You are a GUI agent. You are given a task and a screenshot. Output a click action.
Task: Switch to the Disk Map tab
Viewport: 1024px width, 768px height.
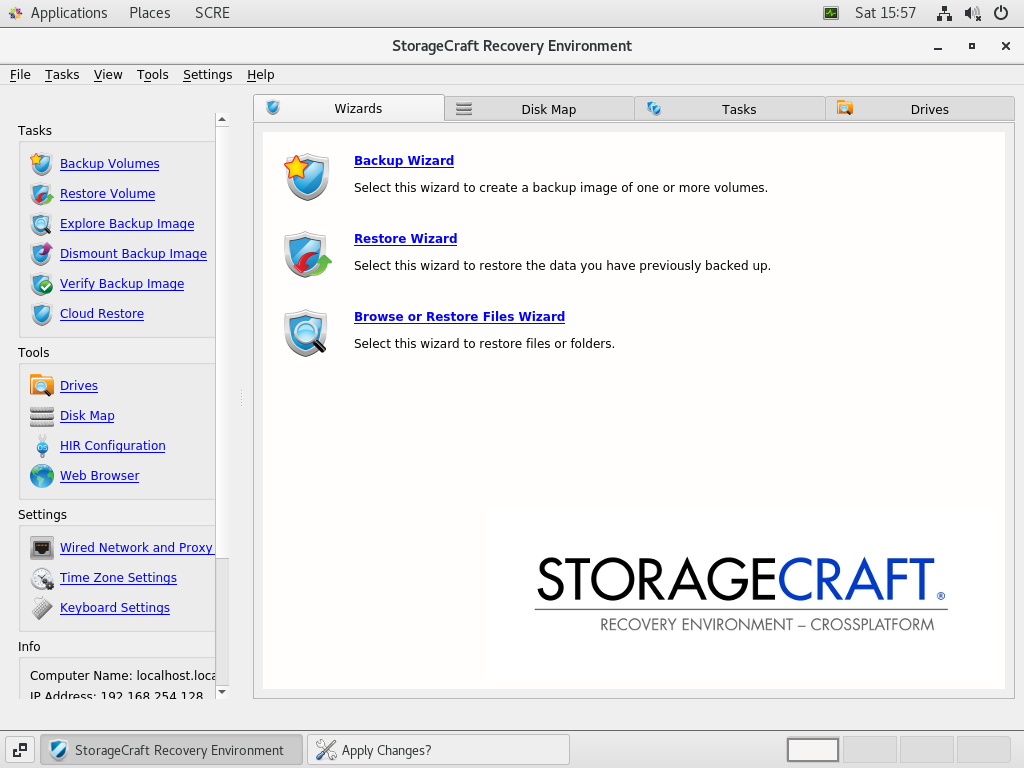(539, 109)
